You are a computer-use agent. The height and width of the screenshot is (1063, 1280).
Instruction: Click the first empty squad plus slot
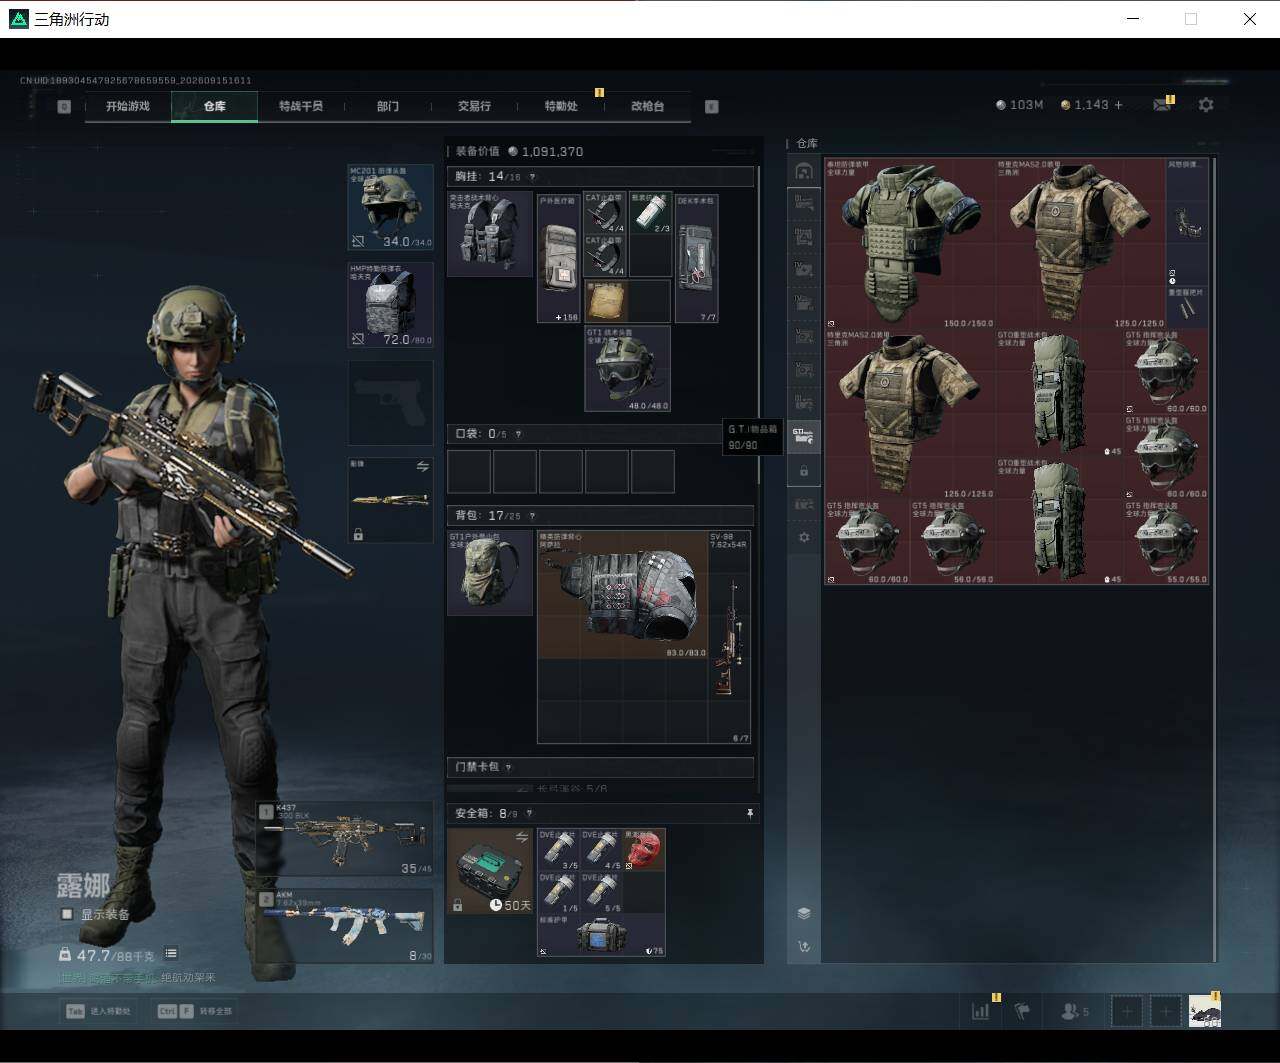[1127, 1011]
